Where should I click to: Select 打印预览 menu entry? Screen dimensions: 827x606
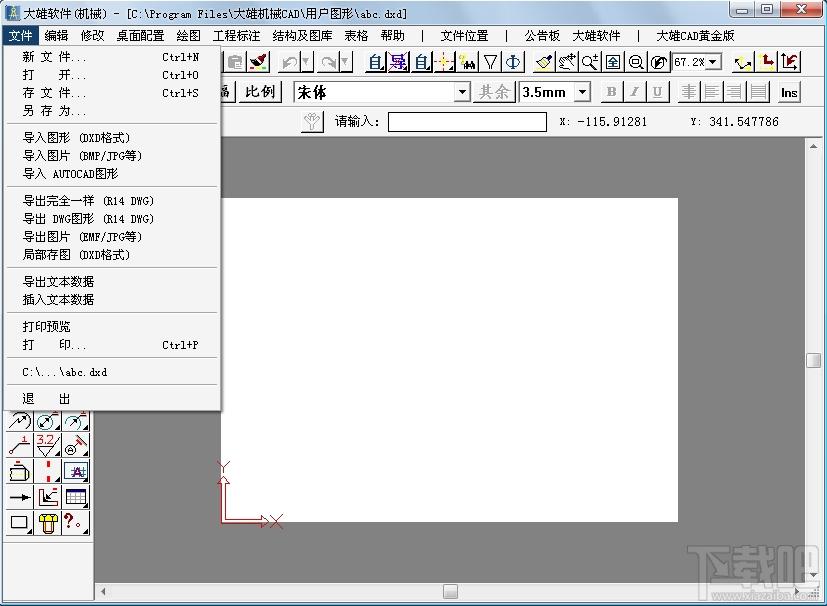point(112,326)
